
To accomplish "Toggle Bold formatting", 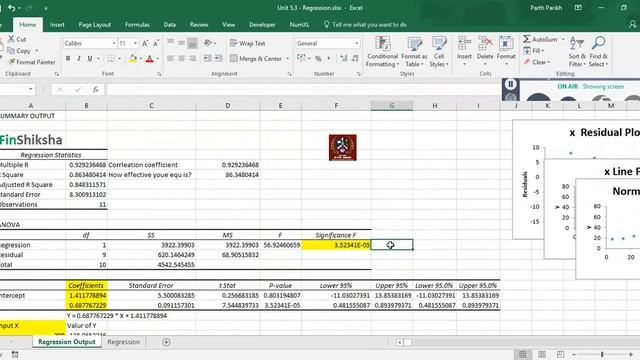I will tap(68, 59).
